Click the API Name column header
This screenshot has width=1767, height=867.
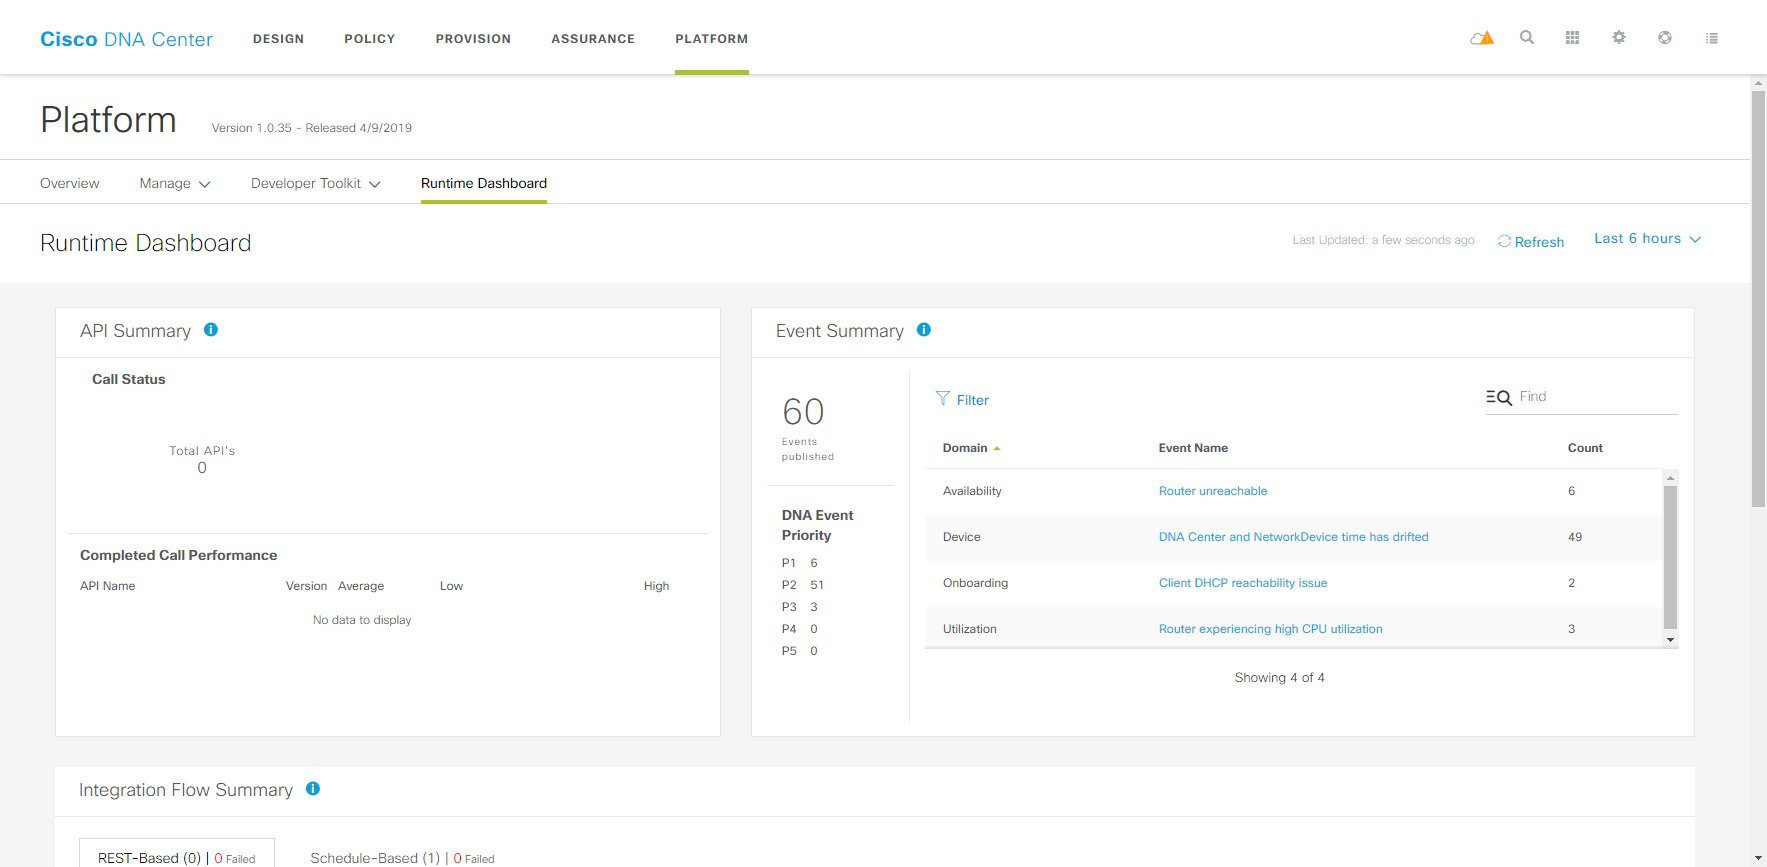pyautogui.click(x=107, y=586)
